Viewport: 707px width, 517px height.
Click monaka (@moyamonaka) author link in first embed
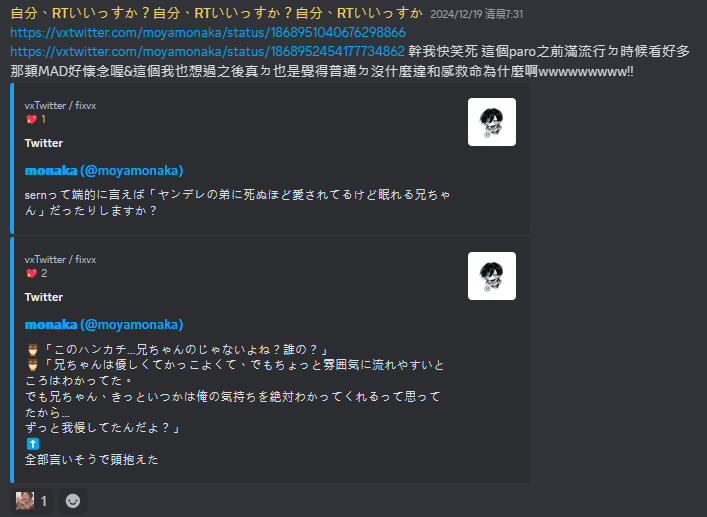click(104, 171)
